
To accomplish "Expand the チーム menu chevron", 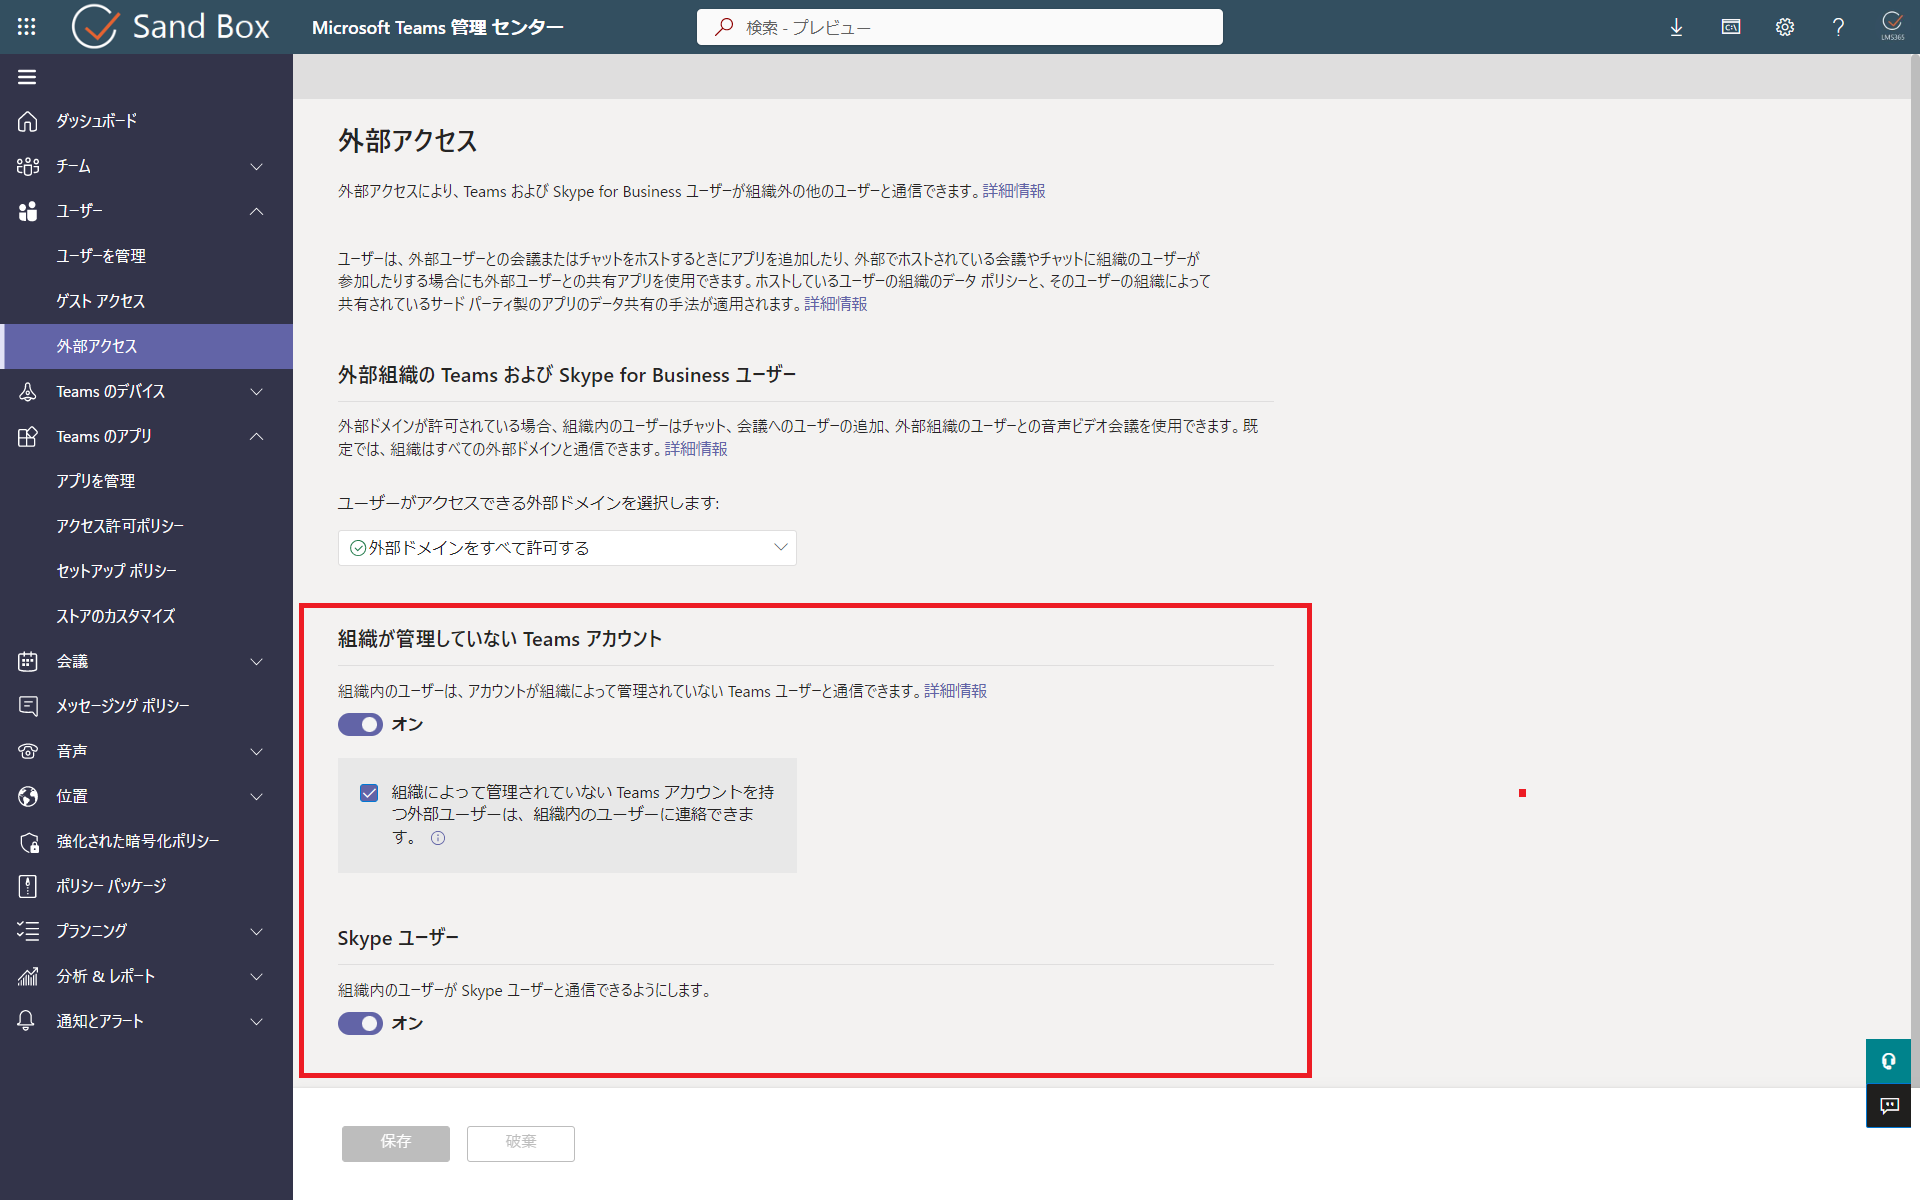I will [257, 167].
